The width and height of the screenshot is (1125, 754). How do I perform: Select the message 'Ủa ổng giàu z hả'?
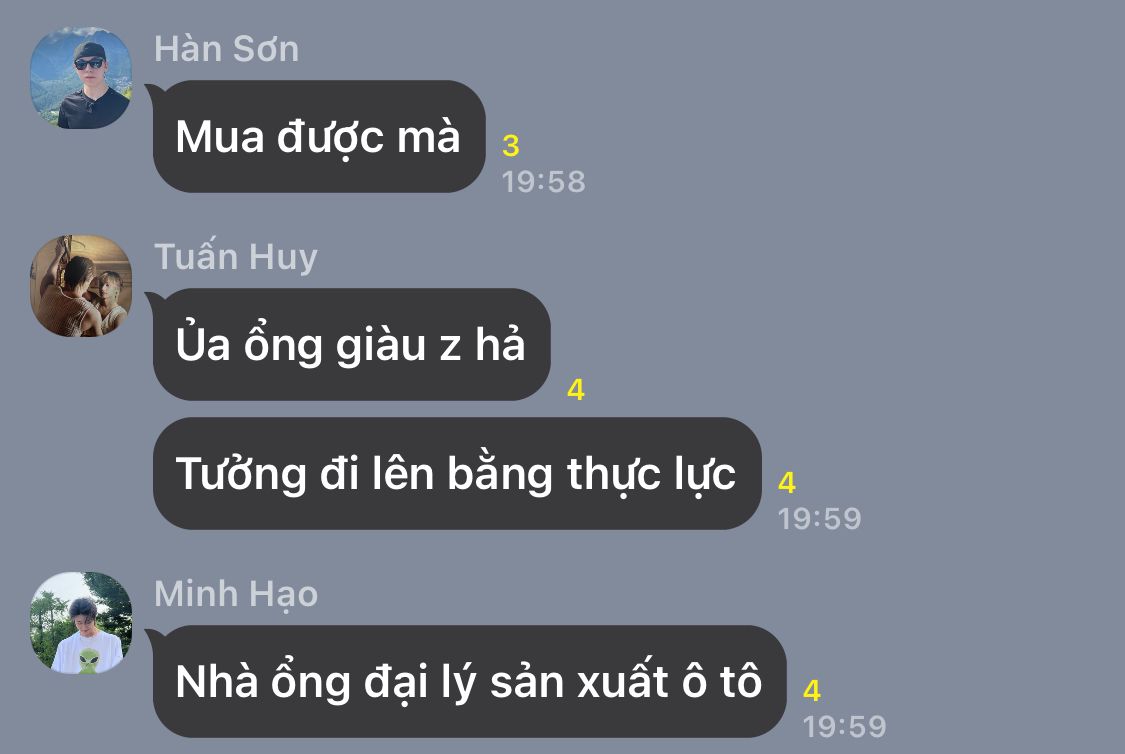point(352,344)
